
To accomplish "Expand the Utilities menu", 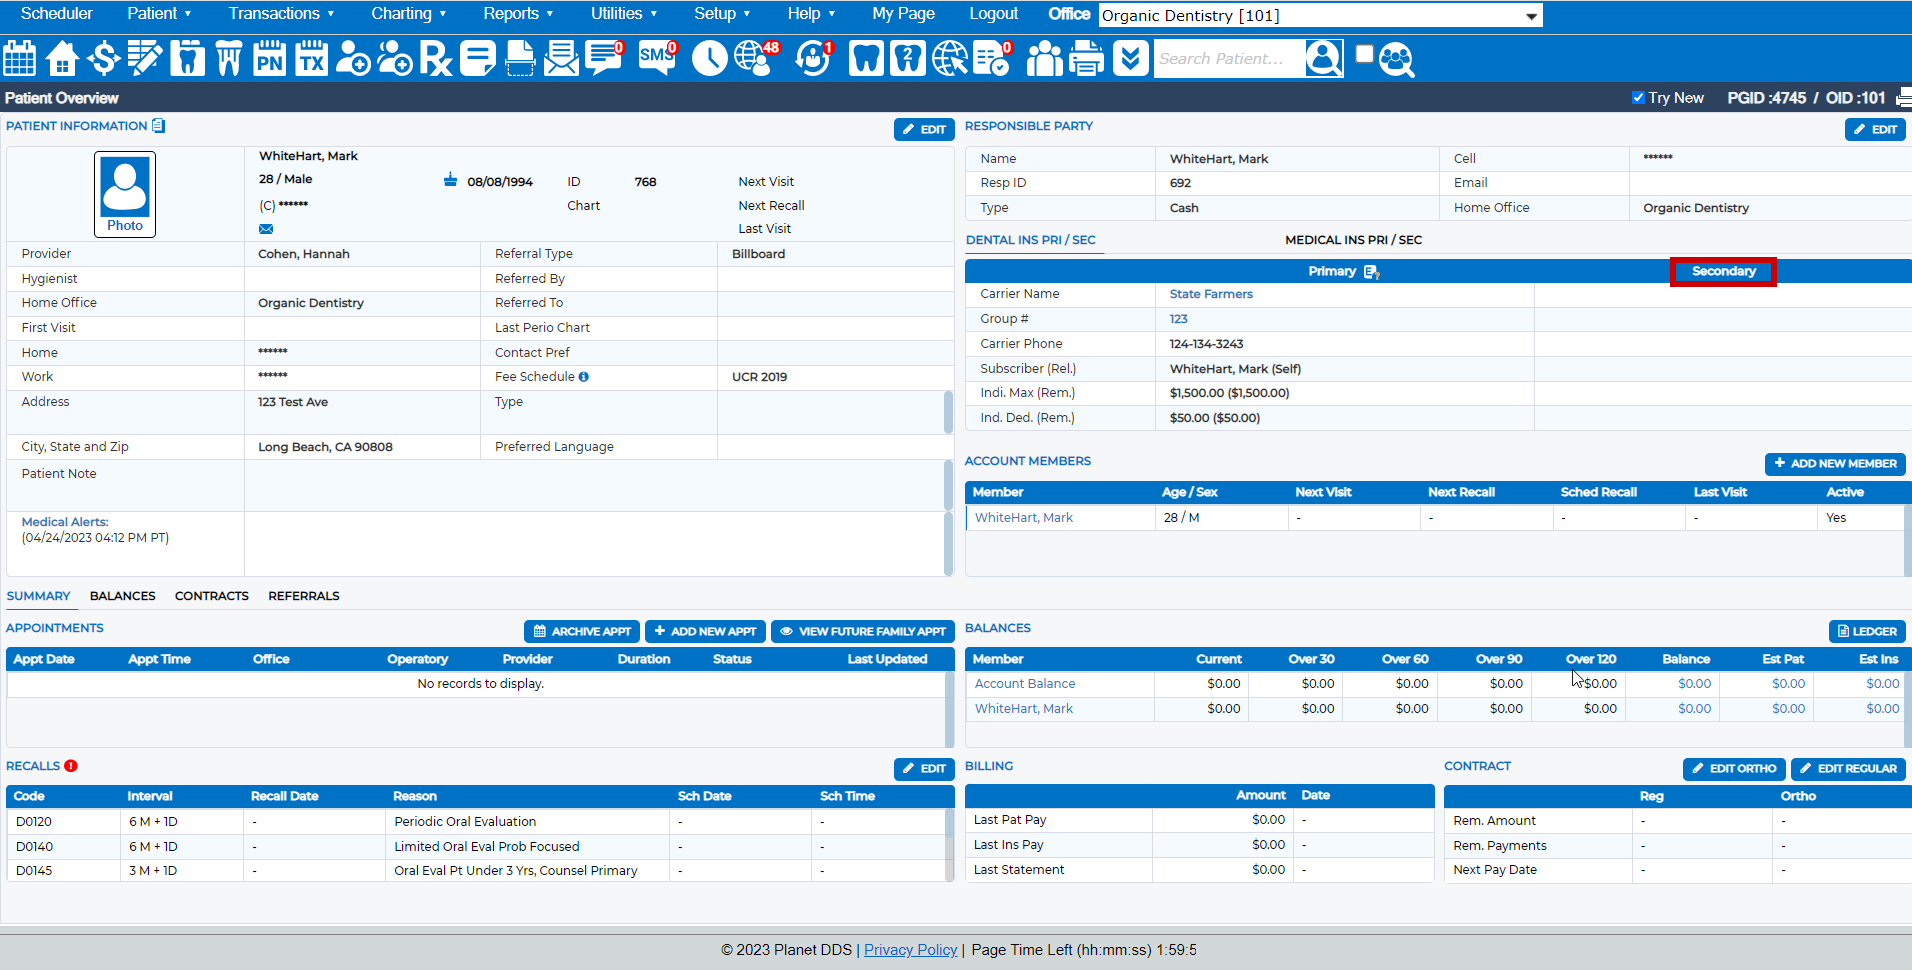I will (x=624, y=14).
